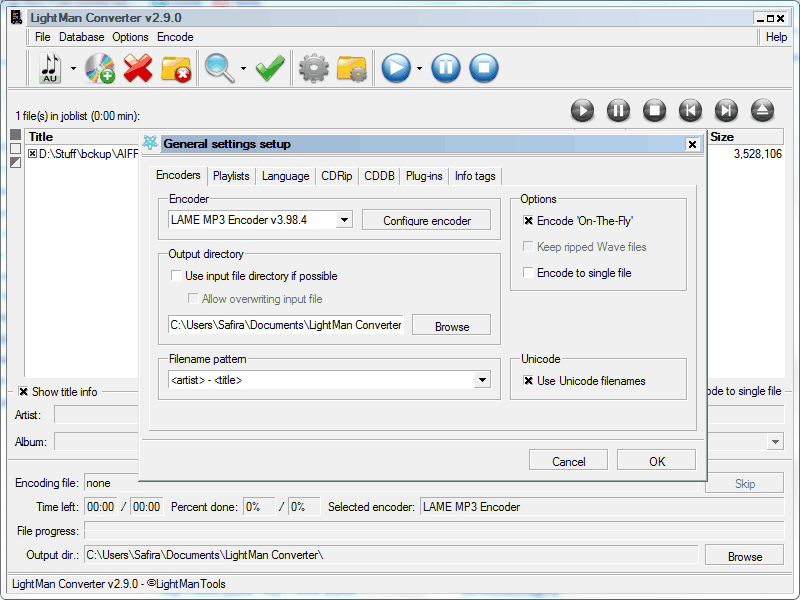Screen dimensions: 800x600
Task: Click the Title column header
Action: point(82,137)
